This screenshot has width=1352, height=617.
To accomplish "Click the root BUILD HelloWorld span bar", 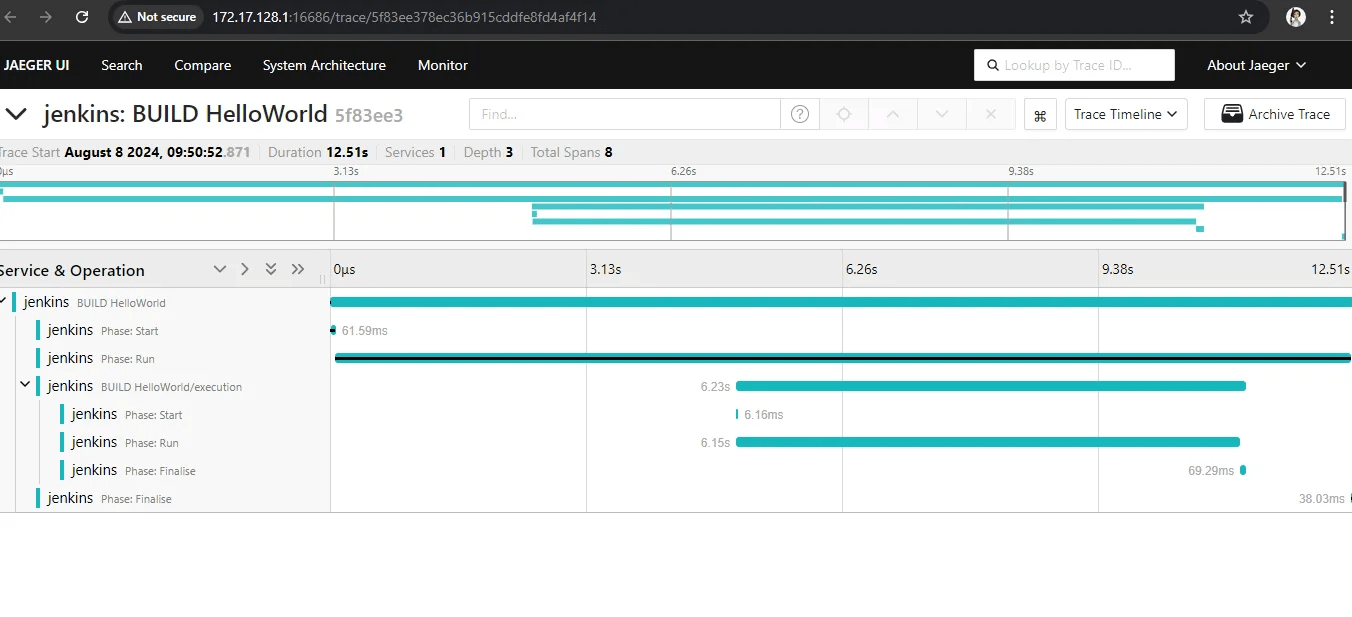I will tap(841, 302).
